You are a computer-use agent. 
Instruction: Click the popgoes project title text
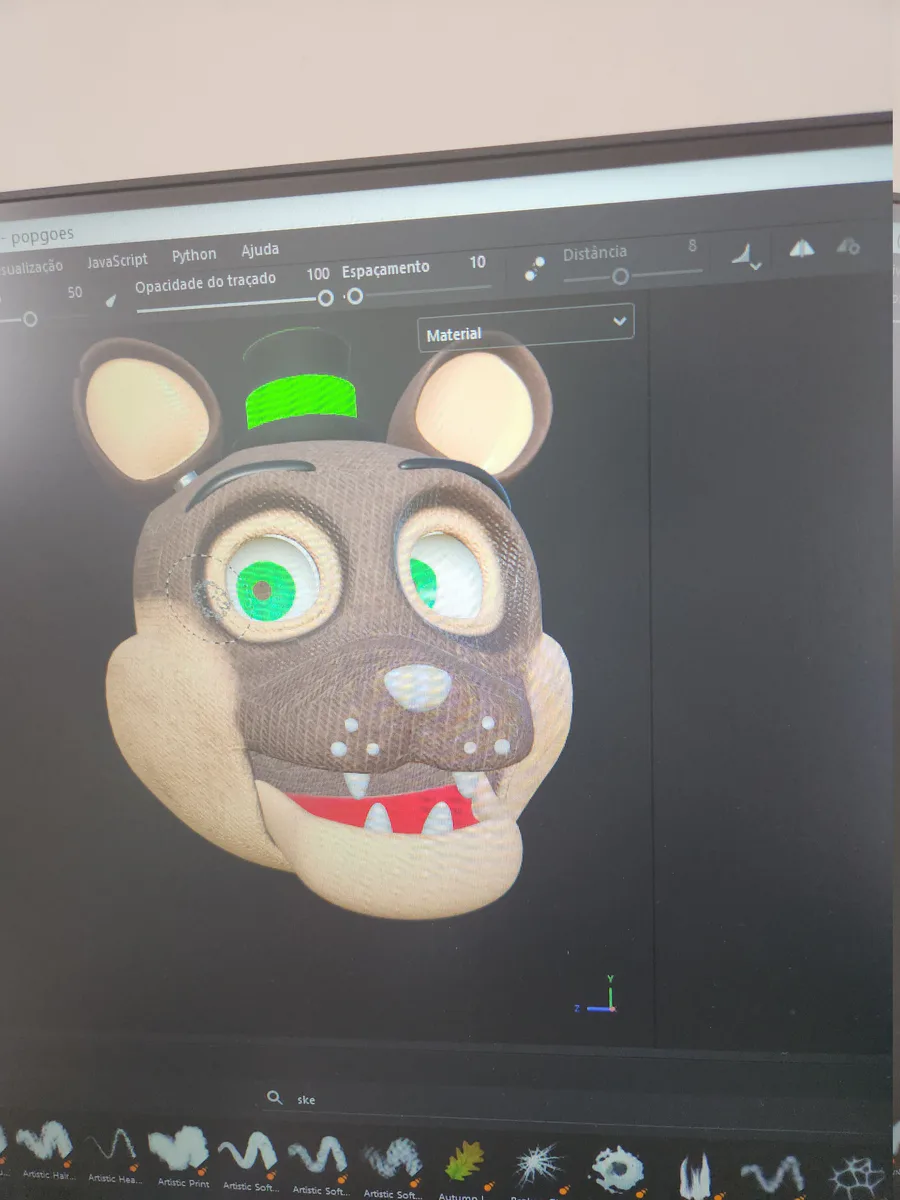[x=42, y=236]
